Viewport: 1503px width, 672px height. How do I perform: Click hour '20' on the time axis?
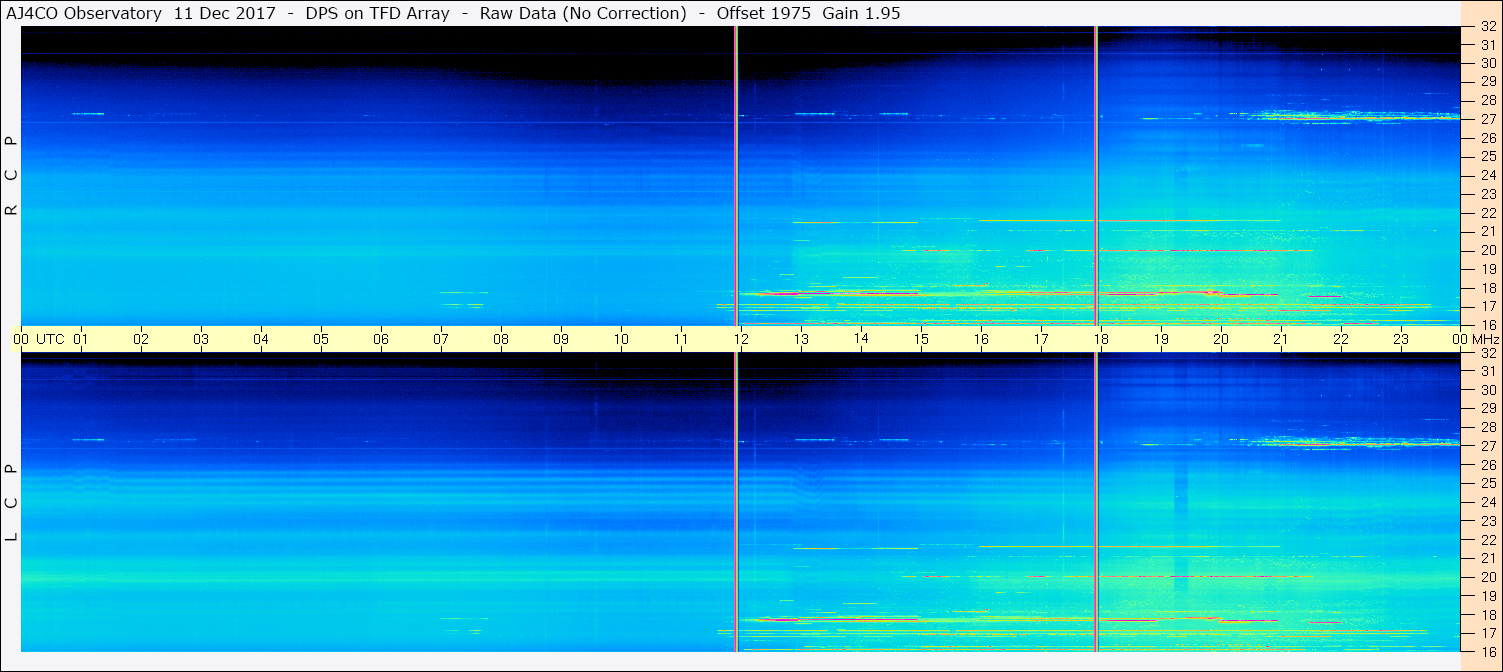[1221, 339]
